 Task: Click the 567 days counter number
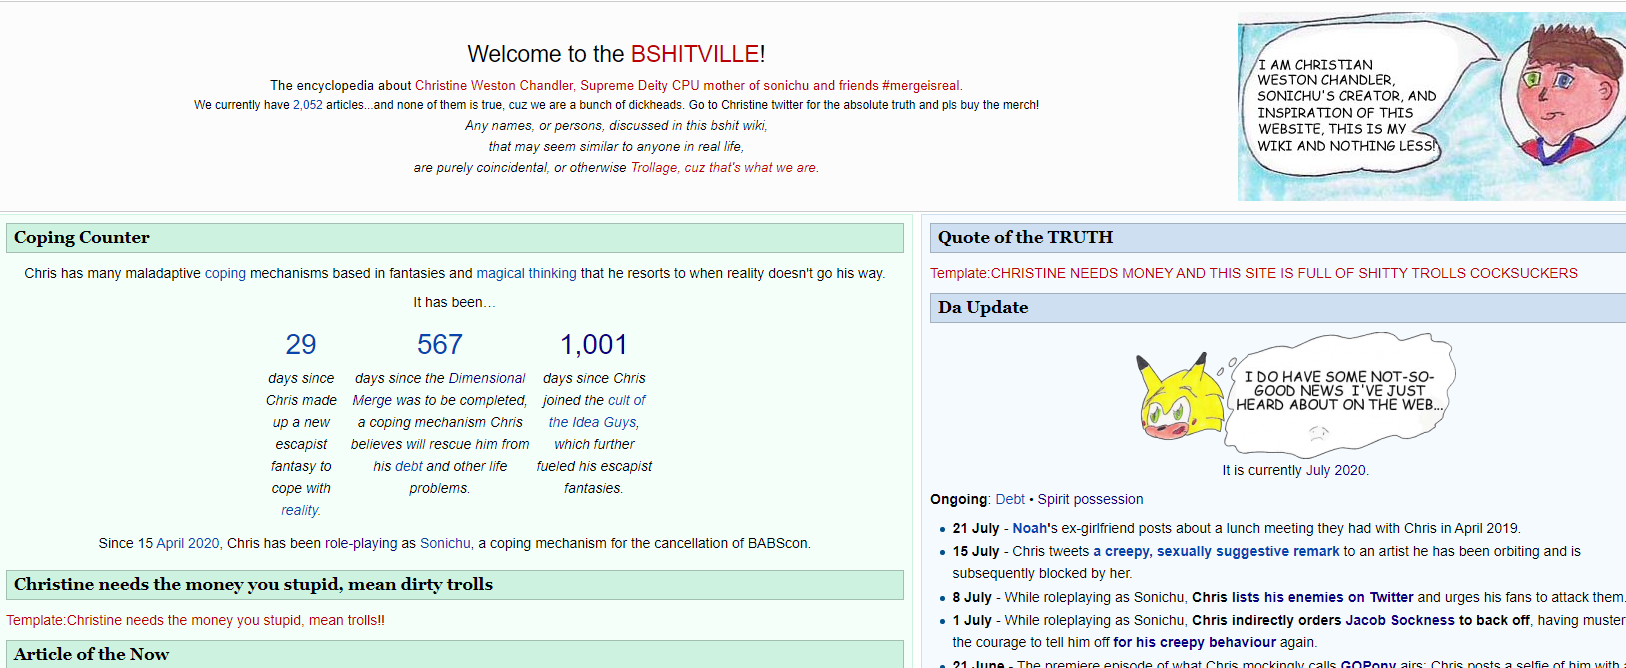click(440, 345)
